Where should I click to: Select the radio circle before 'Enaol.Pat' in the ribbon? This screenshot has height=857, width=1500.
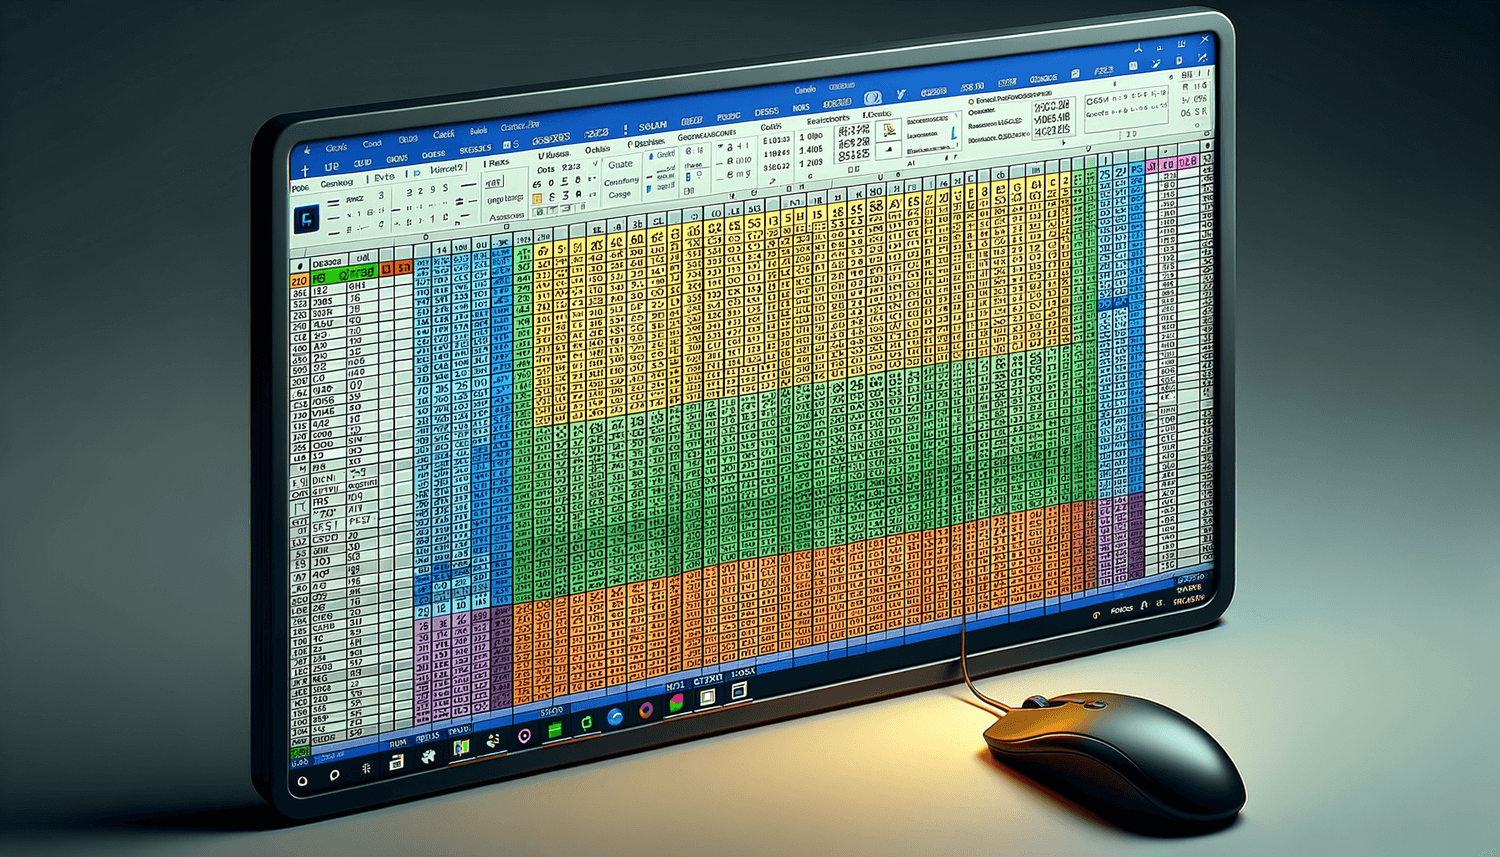(x=970, y=102)
